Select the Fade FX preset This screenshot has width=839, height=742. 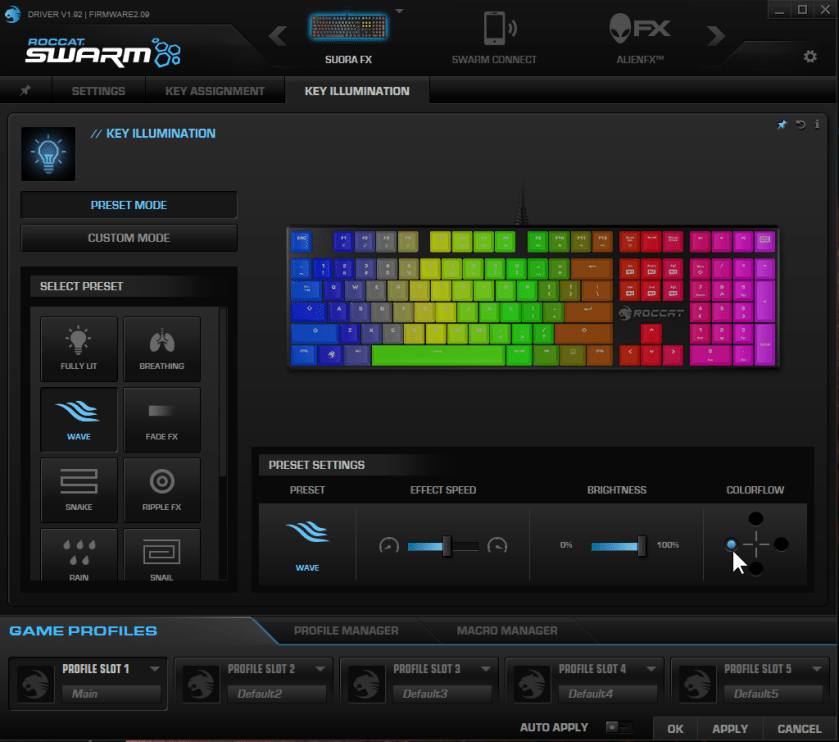(x=162, y=418)
